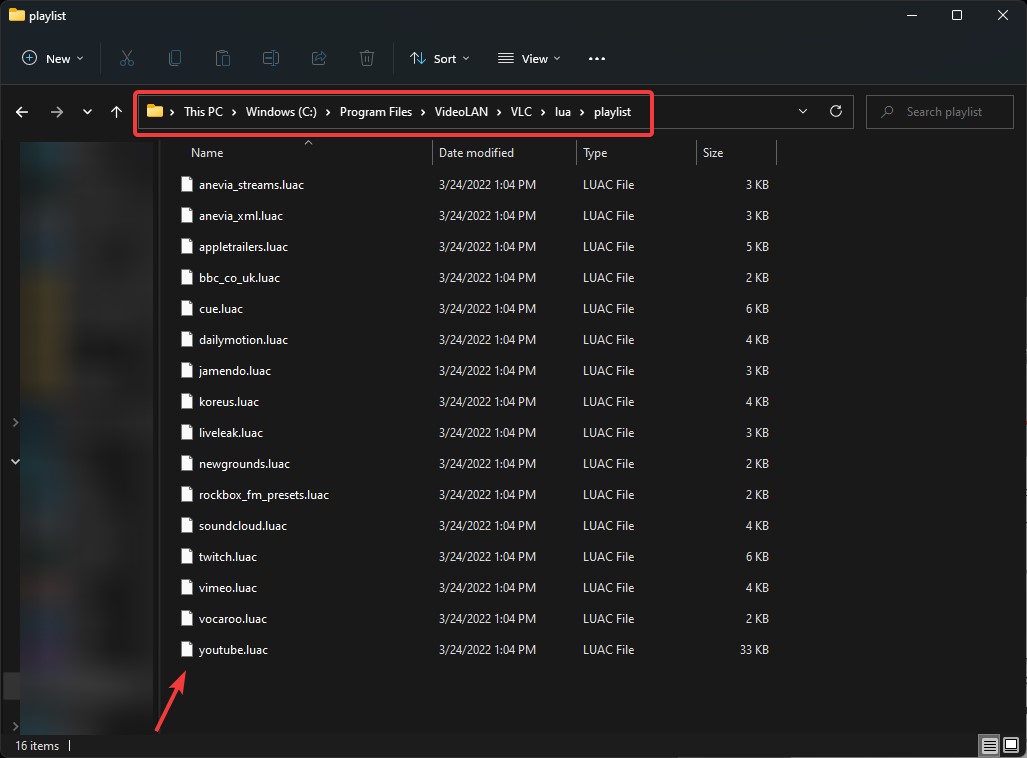
Task: Navigate to lua breadcrumb
Action: coord(563,111)
